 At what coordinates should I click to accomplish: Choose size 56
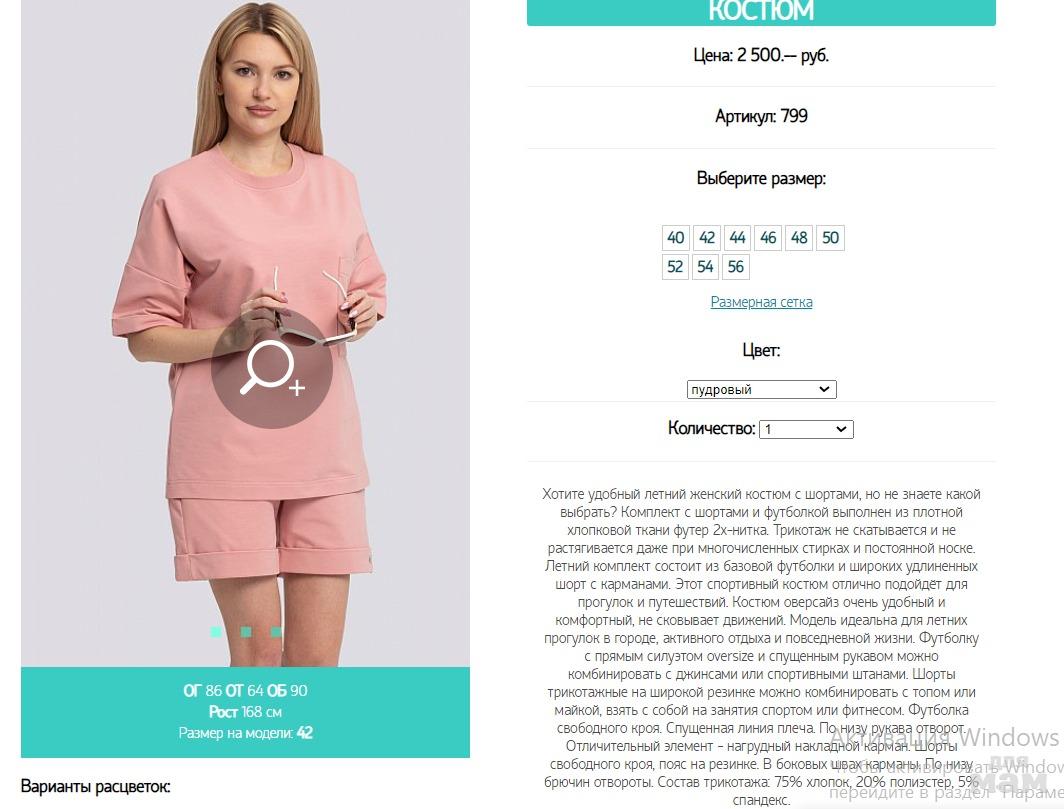[x=736, y=267]
